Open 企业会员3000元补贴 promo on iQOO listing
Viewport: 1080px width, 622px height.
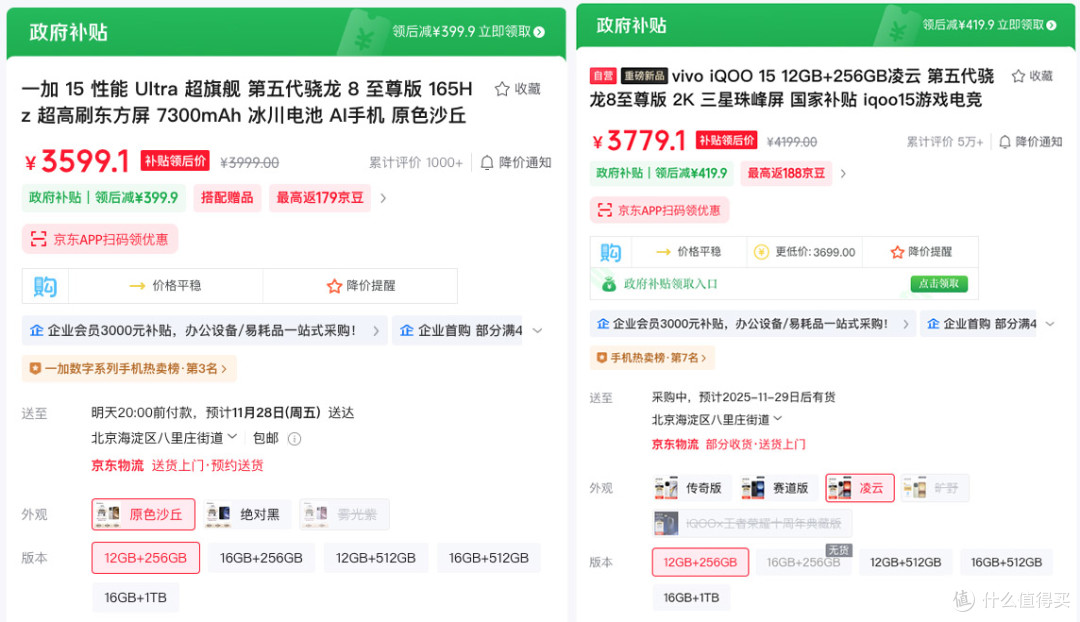click(x=752, y=324)
